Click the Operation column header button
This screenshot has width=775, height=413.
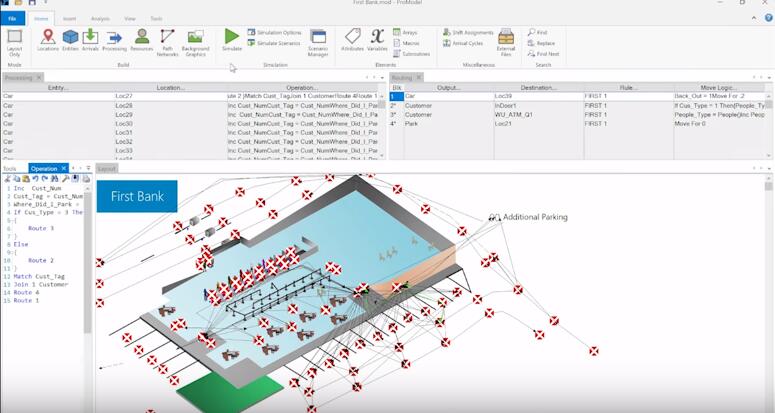(302, 87)
